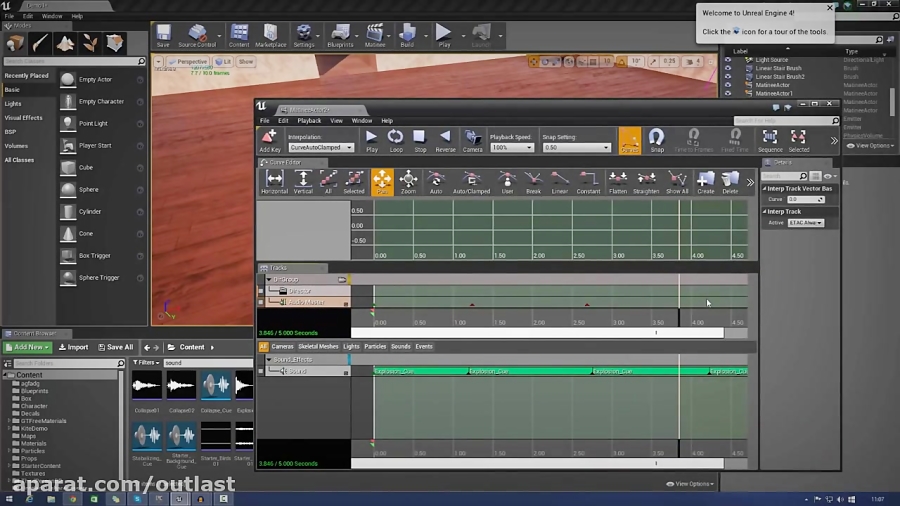Open Source Control in main toolbar
900x506 pixels.
pyautogui.click(x=197, y=36)
